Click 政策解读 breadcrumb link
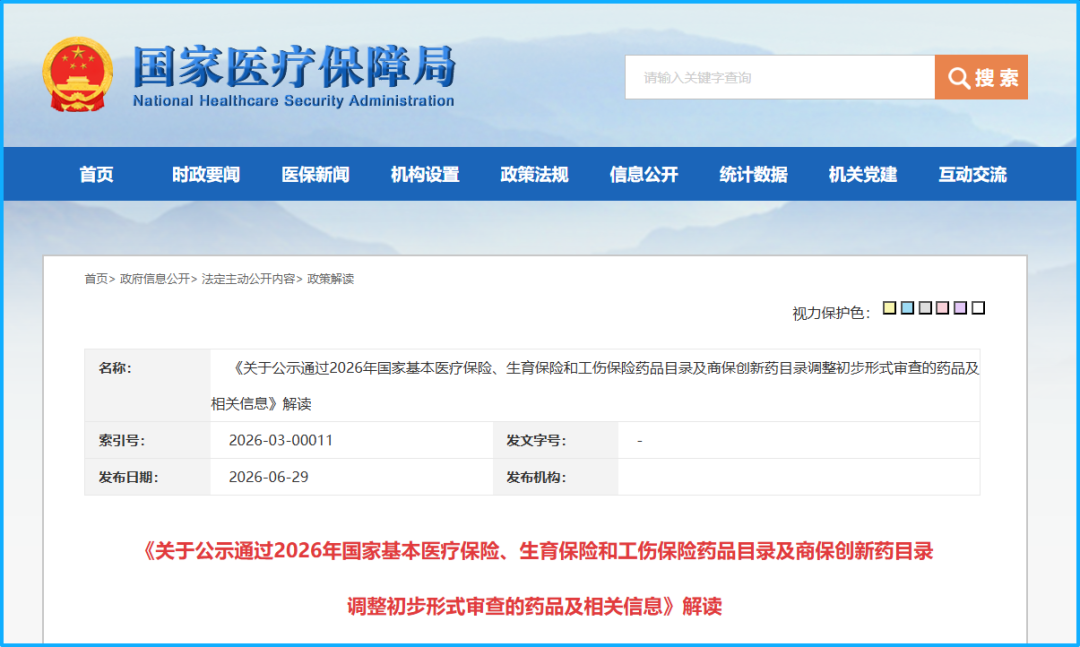 click(x=331, y=278)
